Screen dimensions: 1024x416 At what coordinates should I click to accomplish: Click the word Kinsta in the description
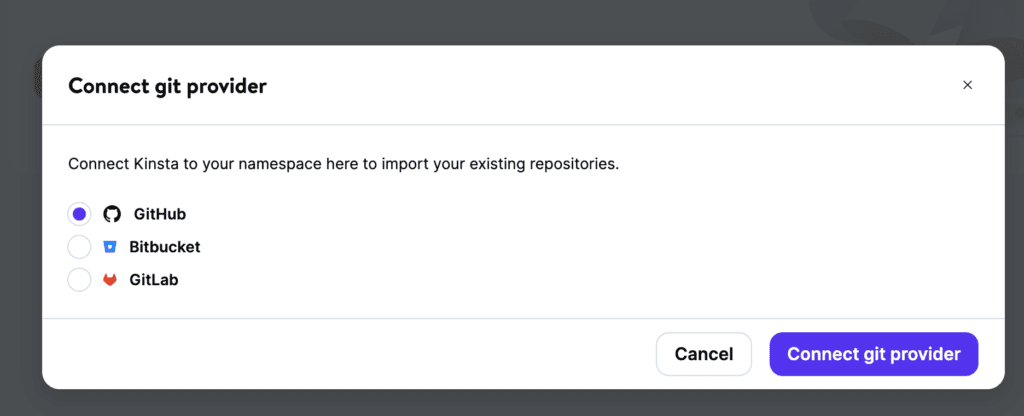click(x=157, y=163)
